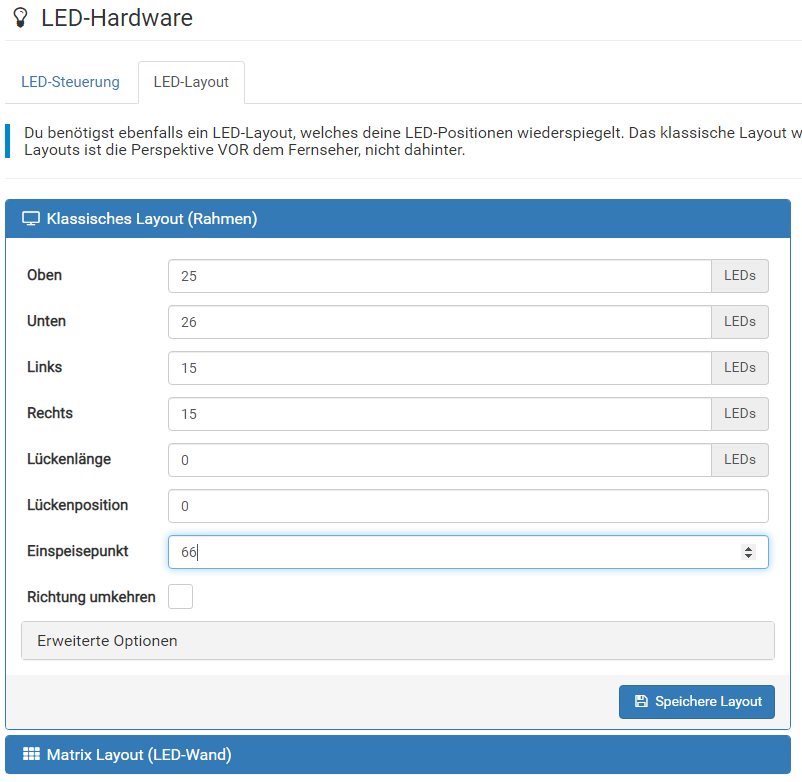This screenshot has height=782, width=802.
Task: Select the Links LED count field
Action: pos(439,368)
